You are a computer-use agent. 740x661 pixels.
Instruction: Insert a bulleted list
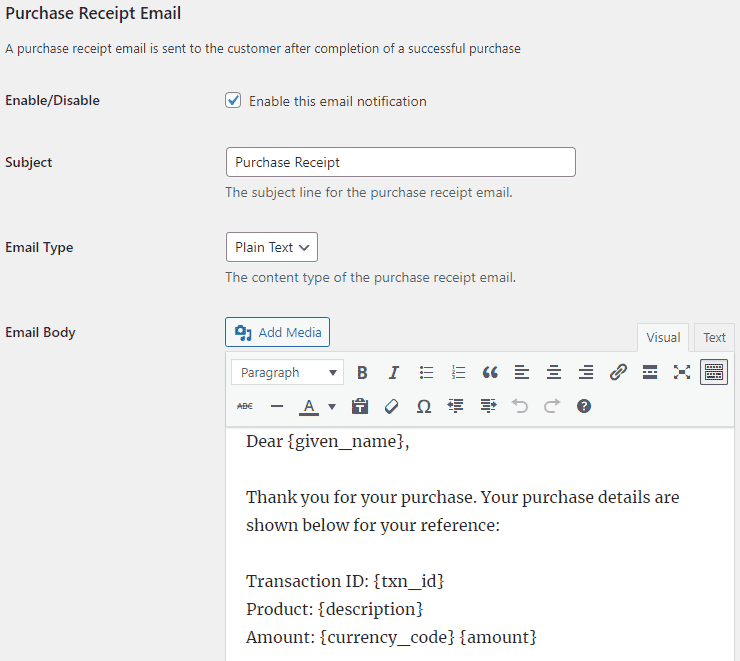click(x=426, y=373)
